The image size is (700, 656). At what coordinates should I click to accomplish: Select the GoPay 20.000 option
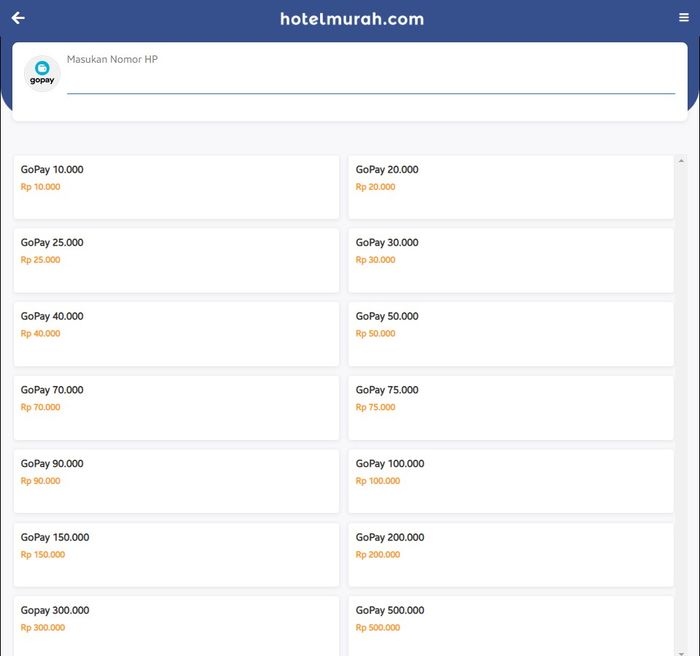point(510,187)
